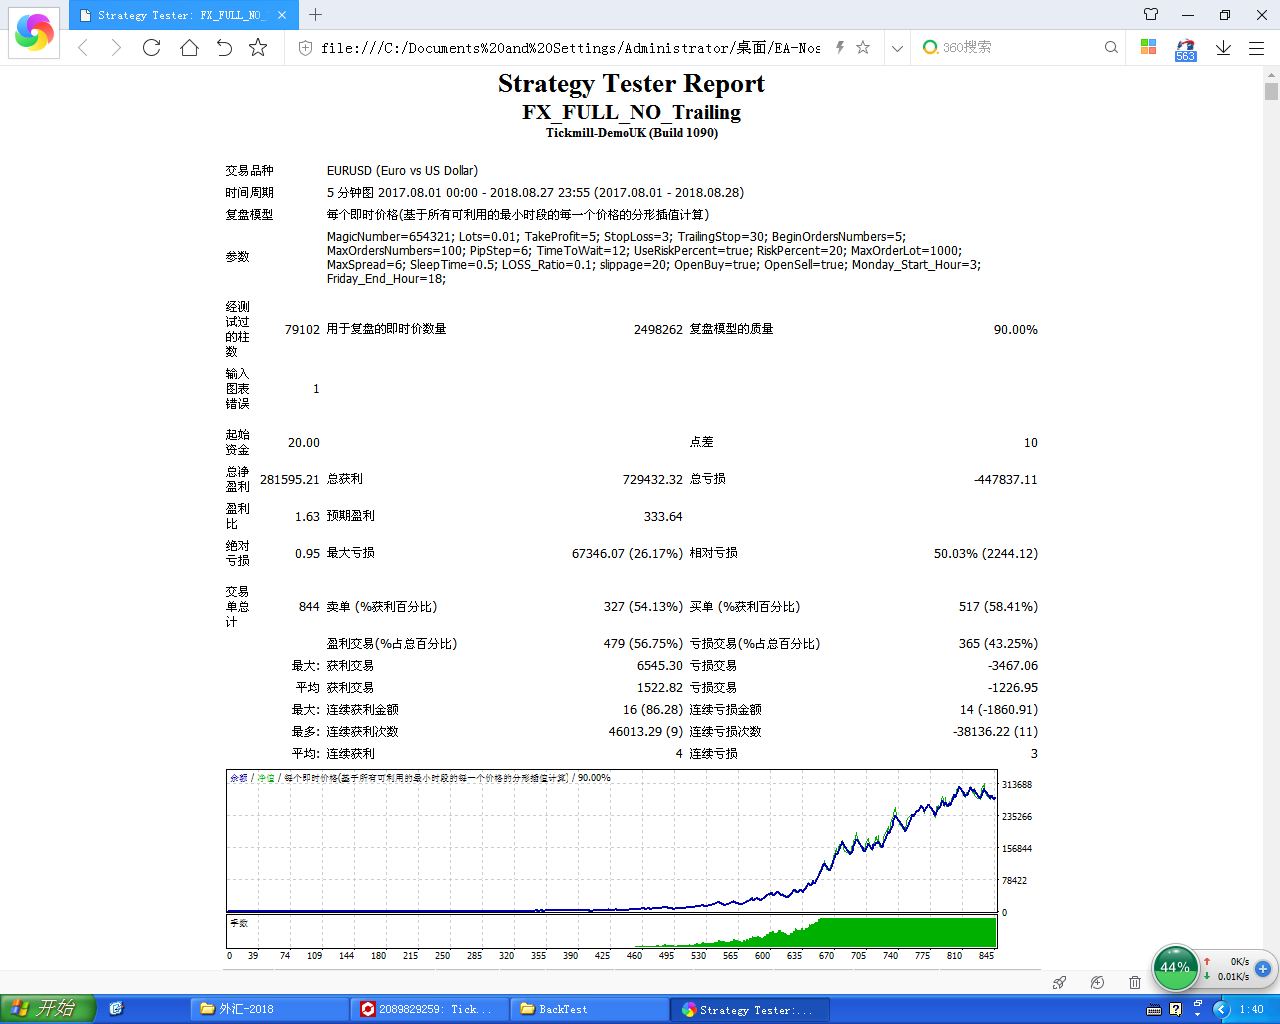Click the skin shirt icon in title bar
Screen dimensions: 1280x1024
(x=1151, y=14)
